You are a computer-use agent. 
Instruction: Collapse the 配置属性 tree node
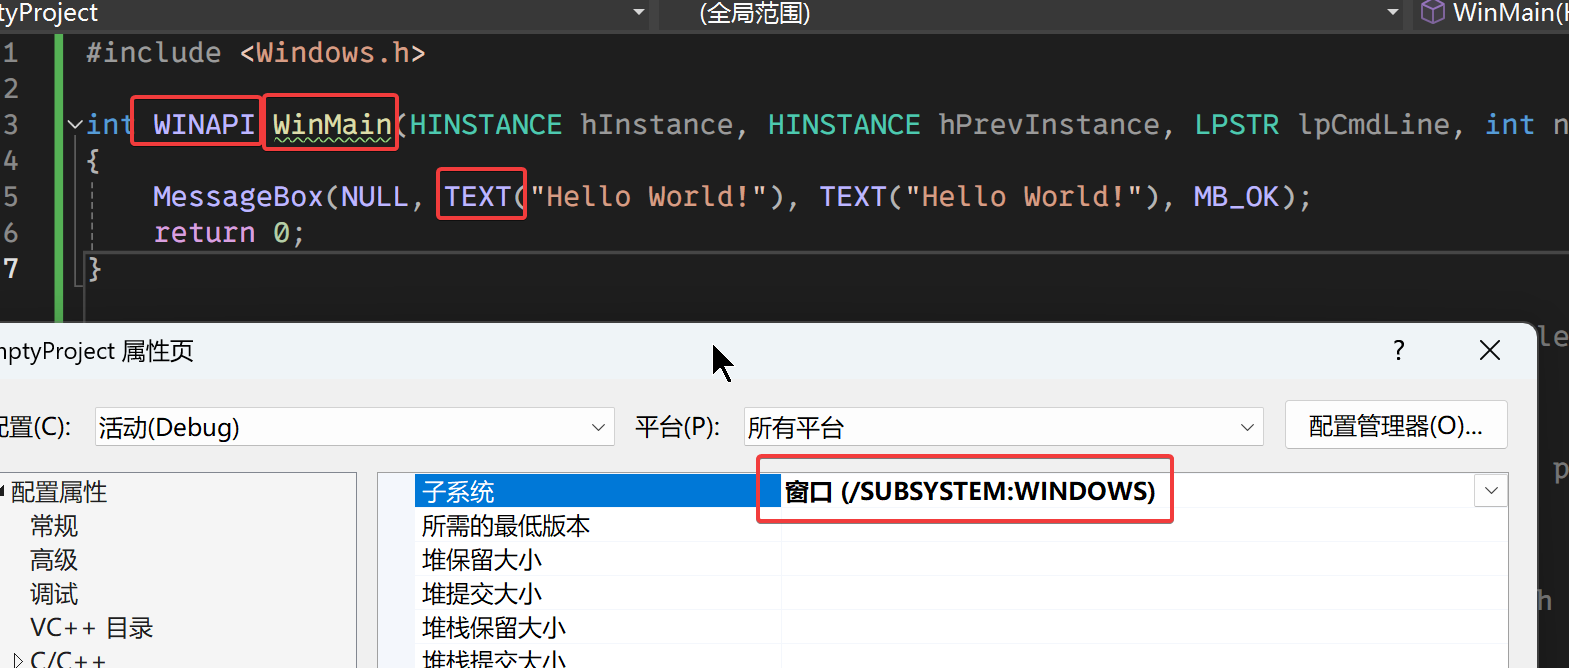click(x=3, y=491)
